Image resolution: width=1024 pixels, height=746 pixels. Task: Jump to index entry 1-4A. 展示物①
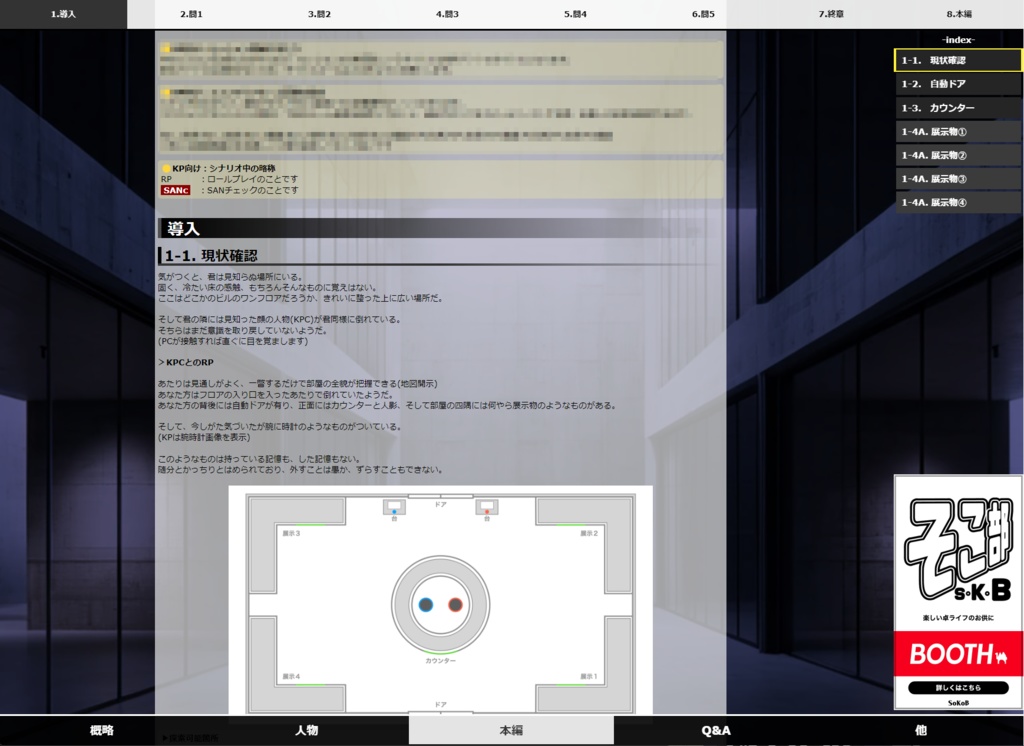pos(958,131)
